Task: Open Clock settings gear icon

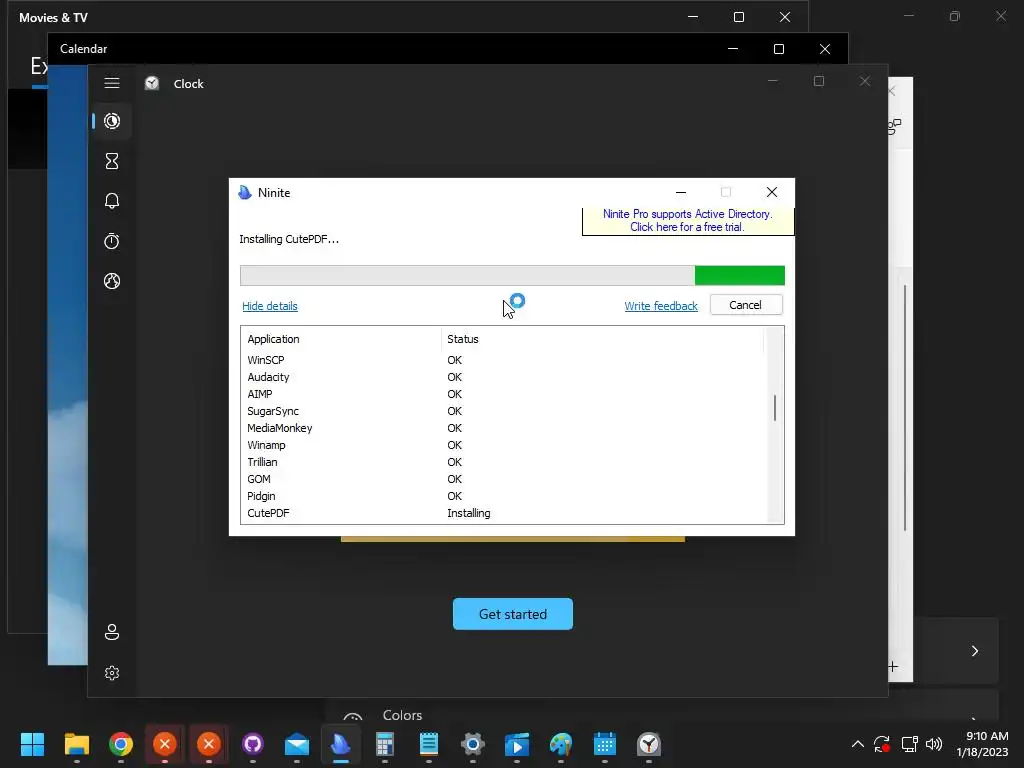Action: 112,673
